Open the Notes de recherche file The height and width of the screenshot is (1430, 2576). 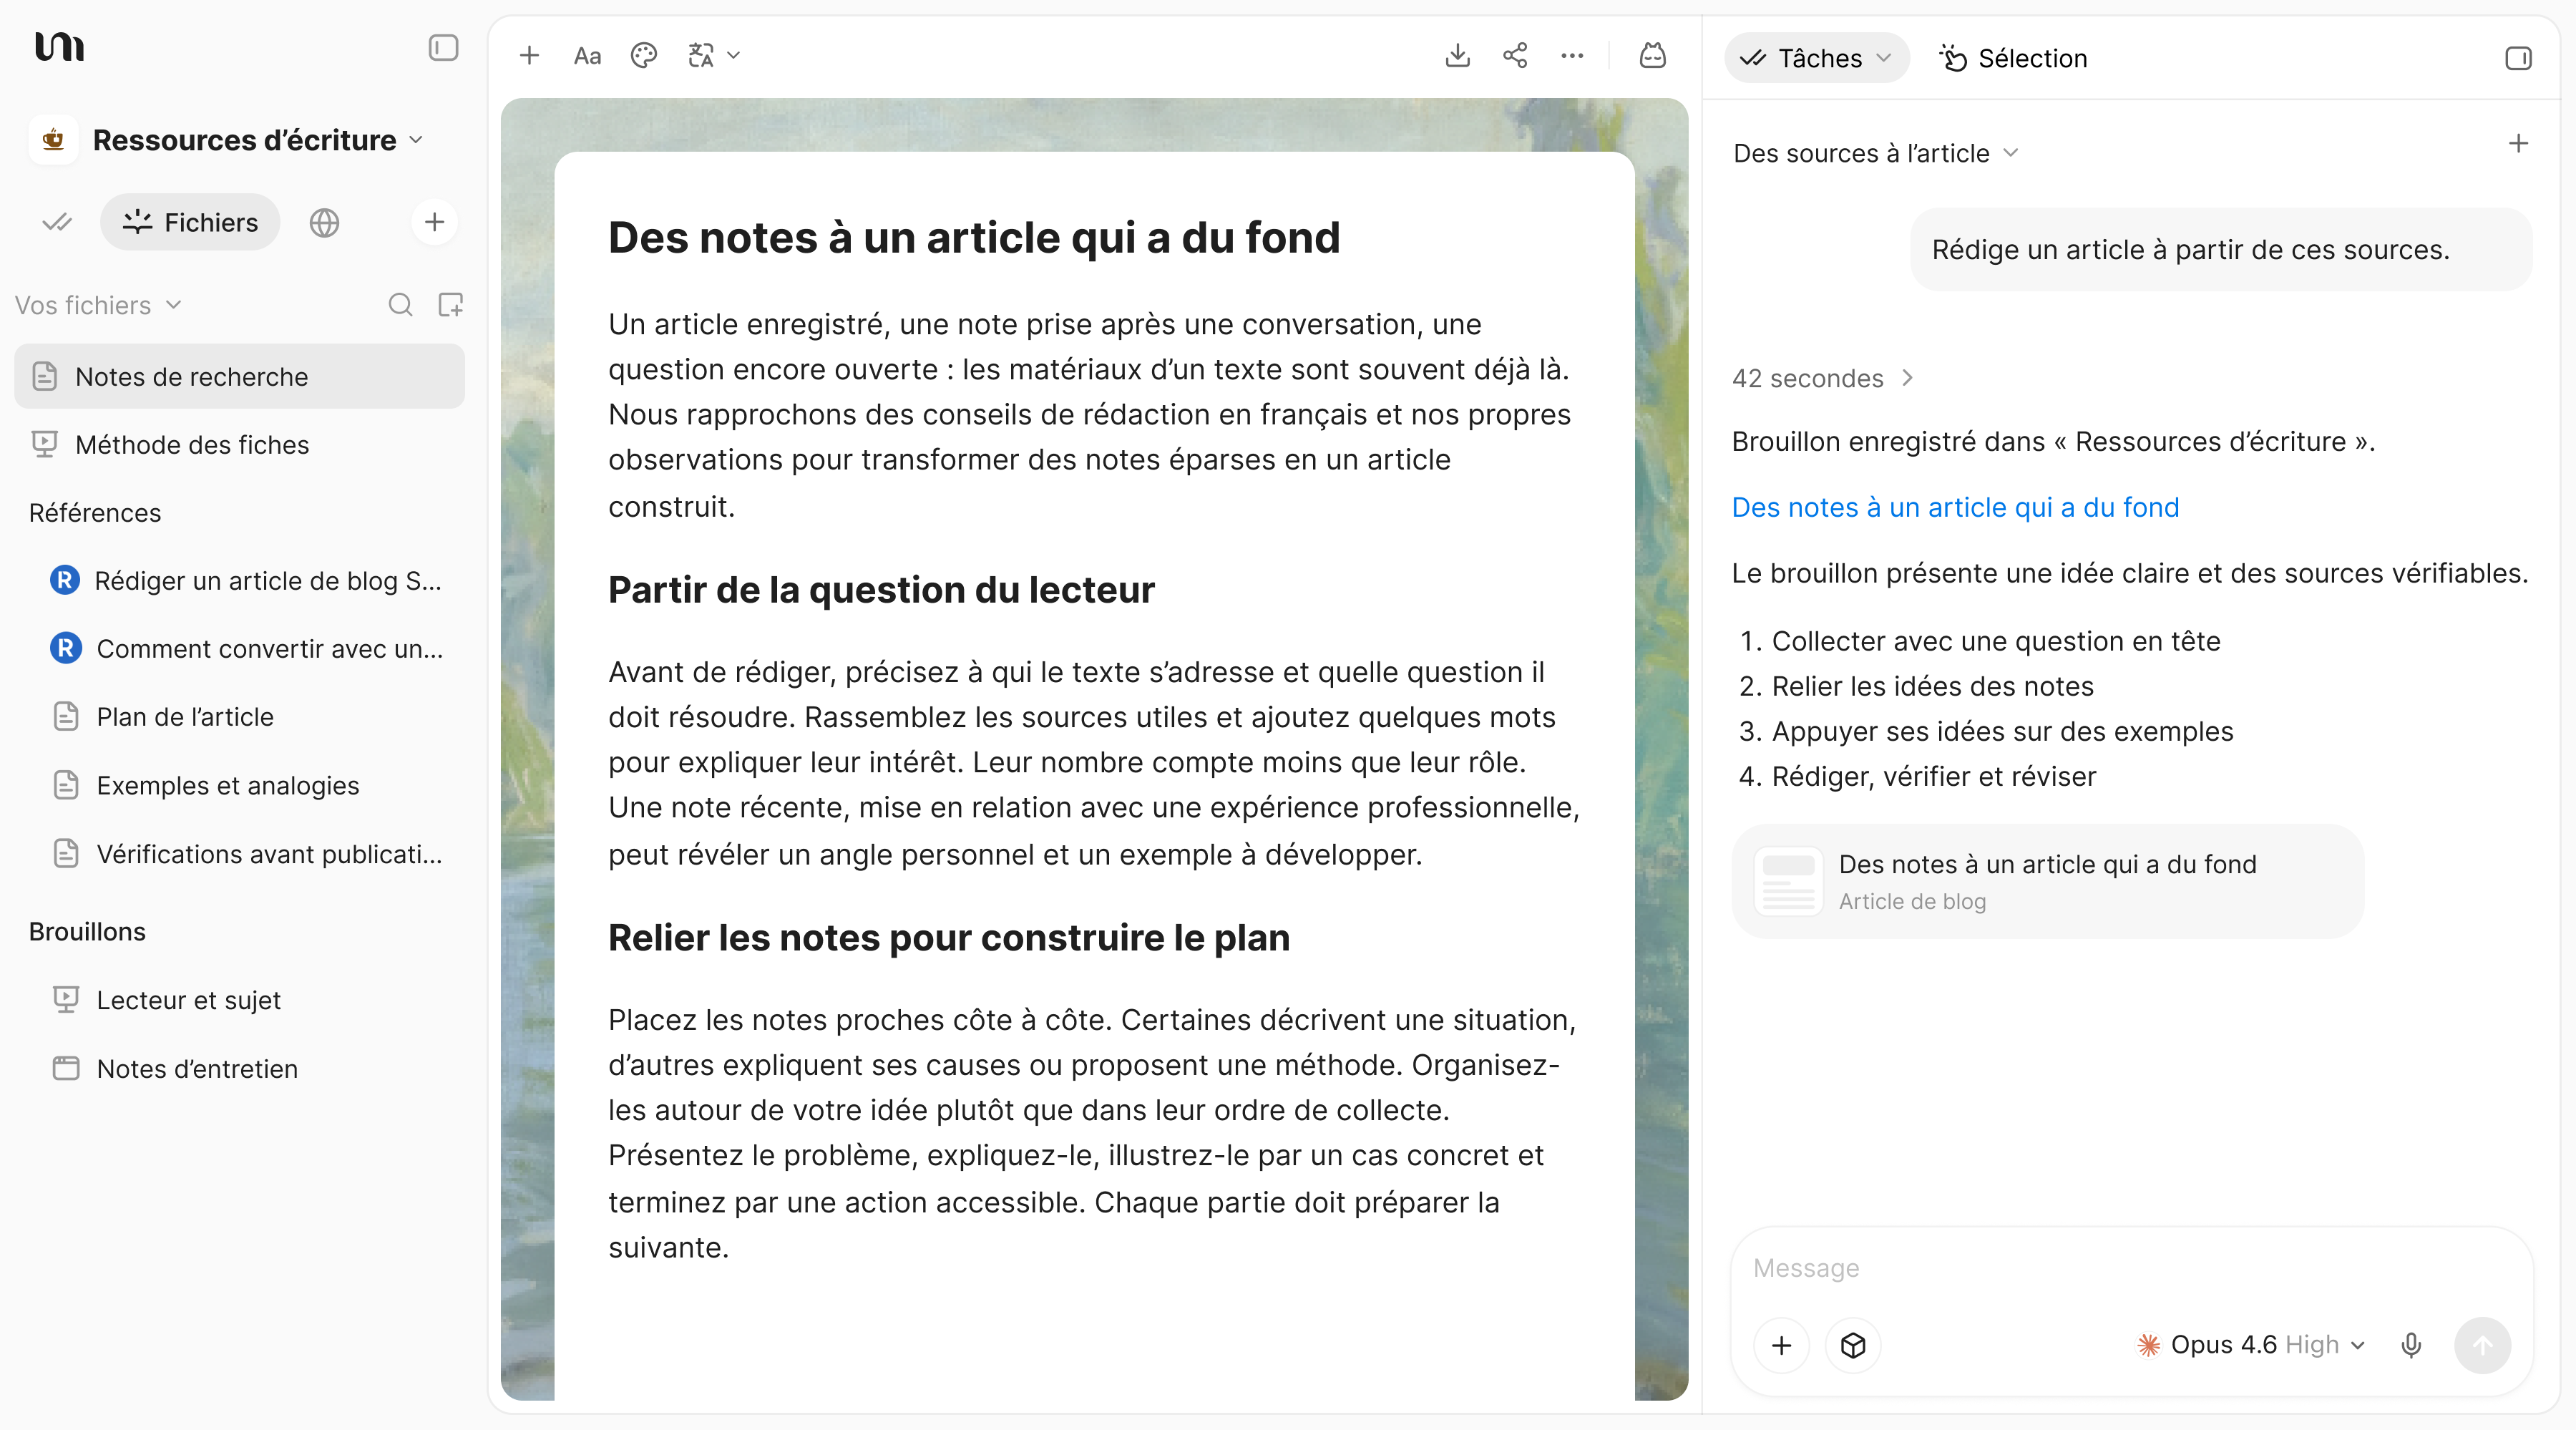coord(239,376)
